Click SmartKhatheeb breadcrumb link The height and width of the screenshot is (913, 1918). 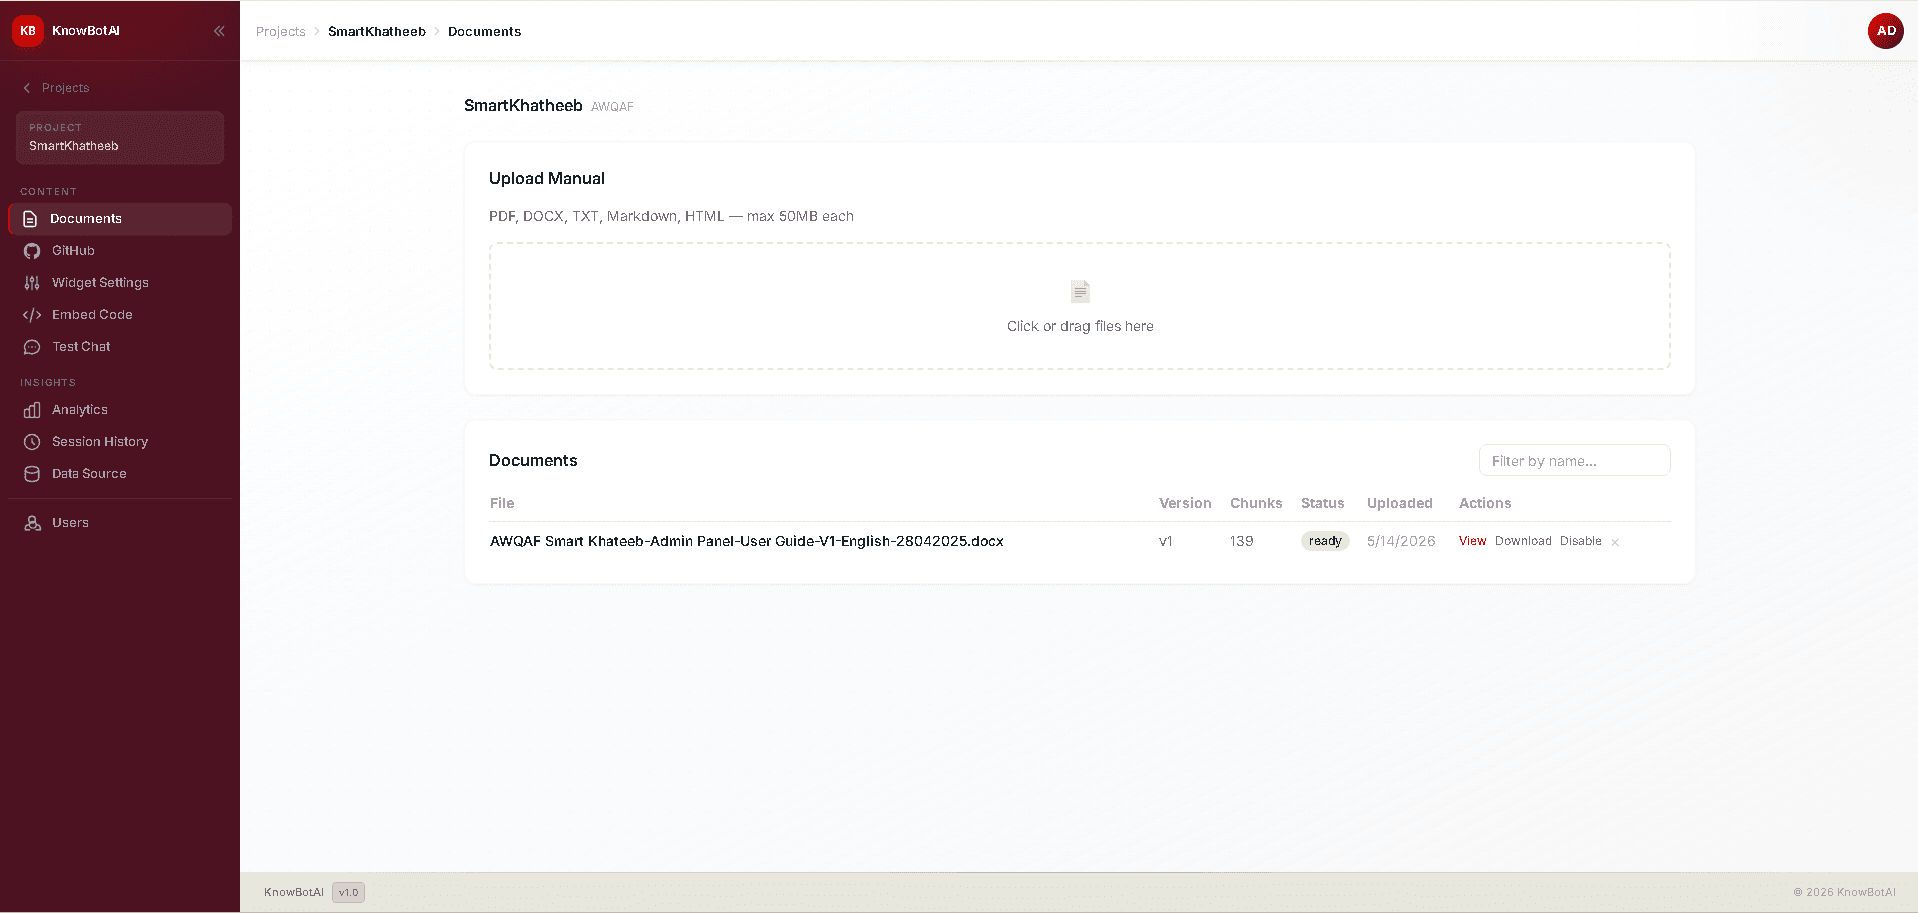point(377,32)
